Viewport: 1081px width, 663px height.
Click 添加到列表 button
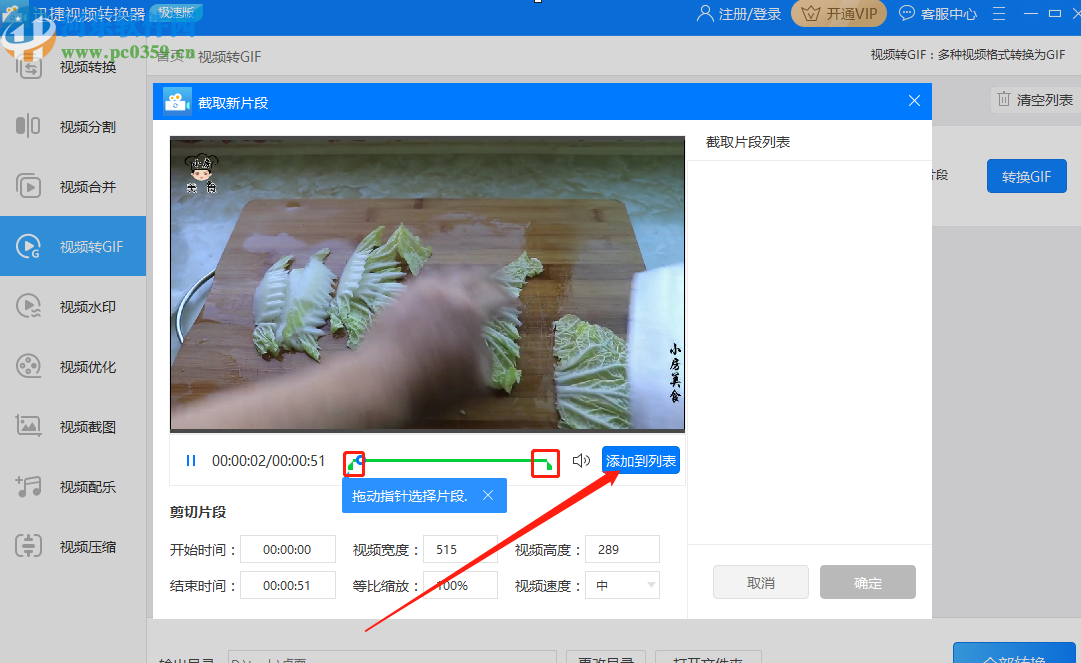[640, 460]
